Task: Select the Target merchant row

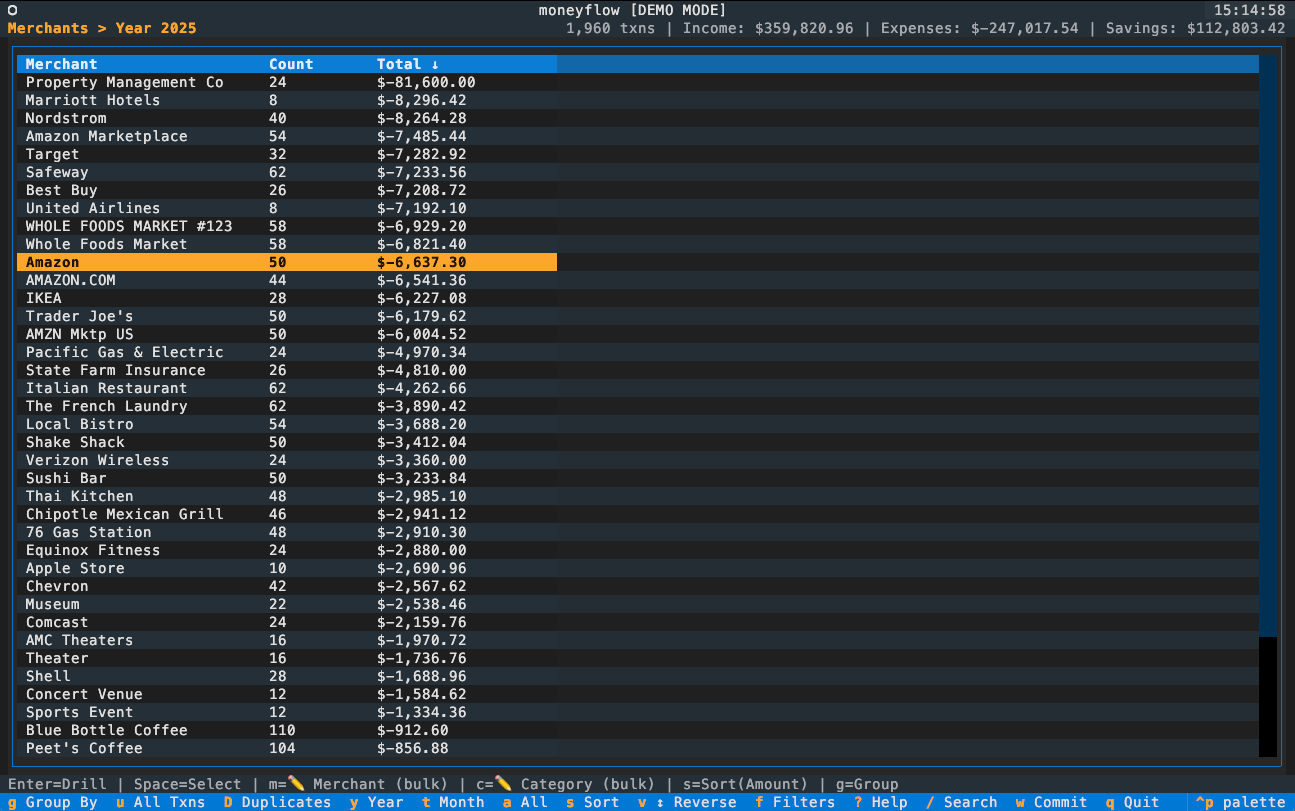Action: click(x=287, y=154)
